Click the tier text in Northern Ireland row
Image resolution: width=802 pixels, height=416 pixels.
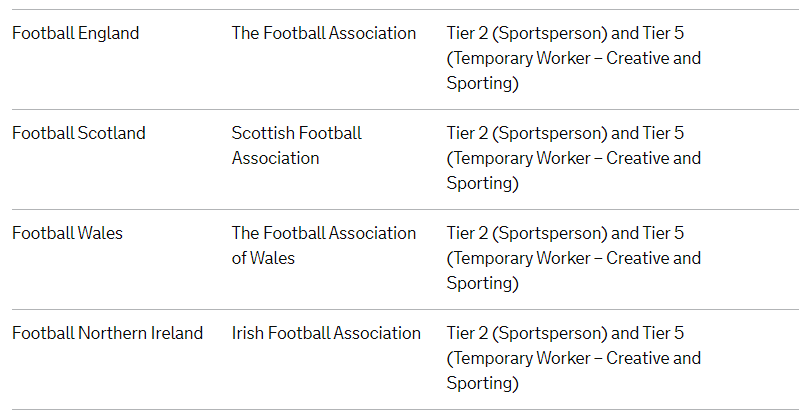(x=573, y=358)
